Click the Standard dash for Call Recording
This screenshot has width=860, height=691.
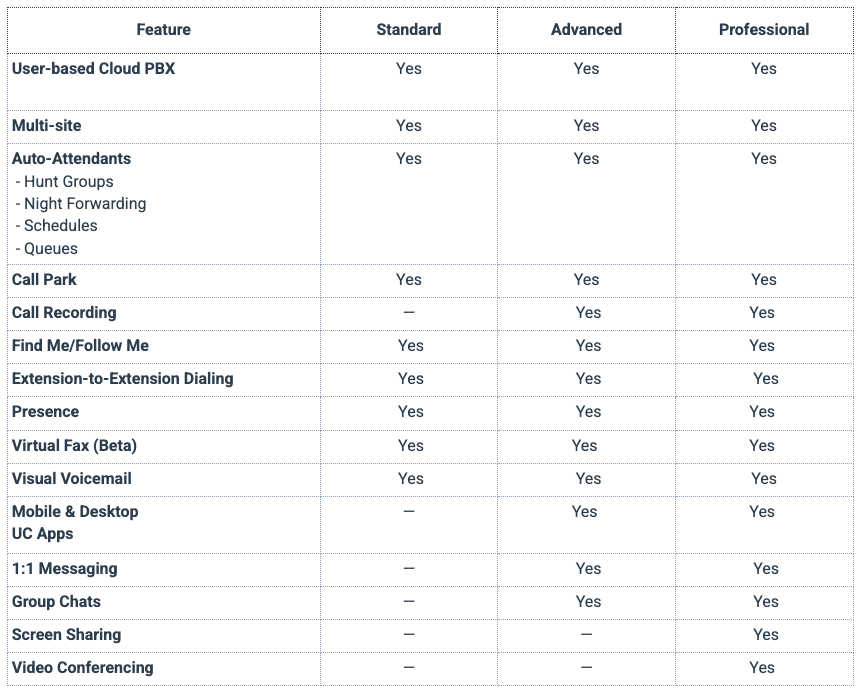click(408, 313)
